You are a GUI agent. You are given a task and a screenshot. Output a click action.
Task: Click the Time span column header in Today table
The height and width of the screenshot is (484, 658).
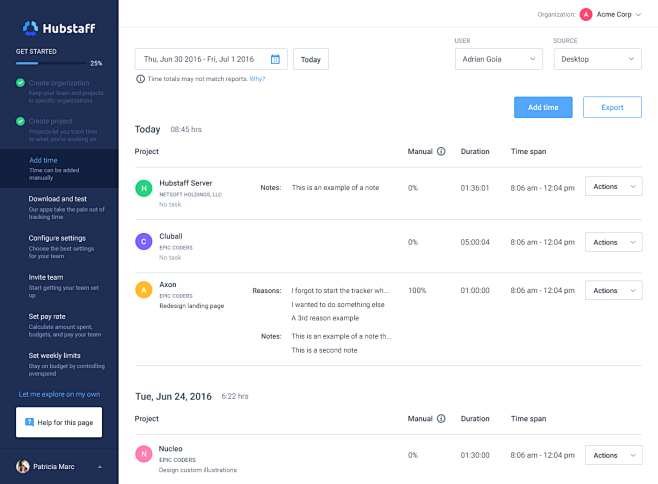528,152
